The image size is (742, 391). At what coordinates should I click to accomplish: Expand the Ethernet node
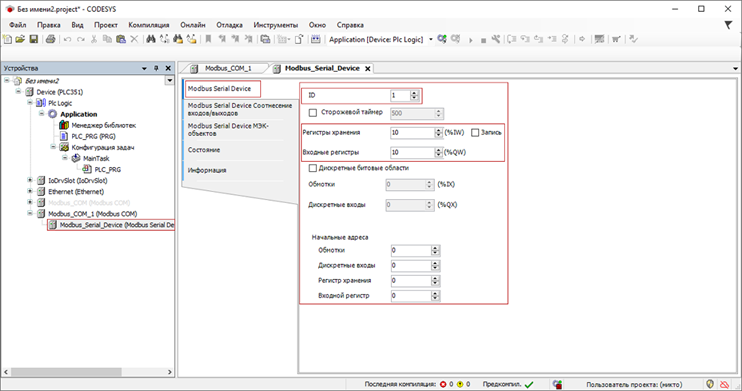30,191
